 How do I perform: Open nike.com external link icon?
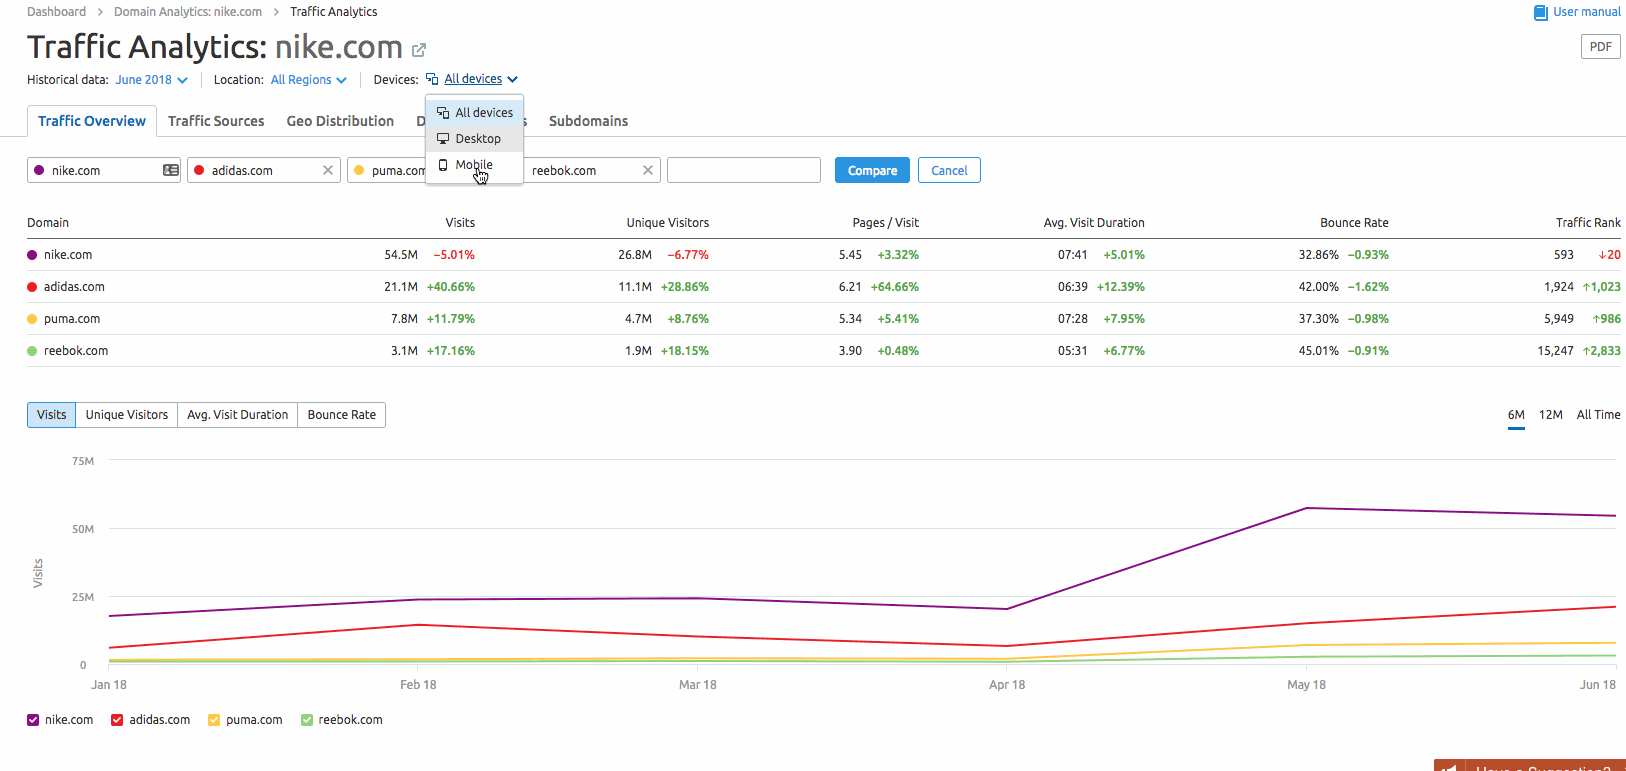[x=419, y=50]
